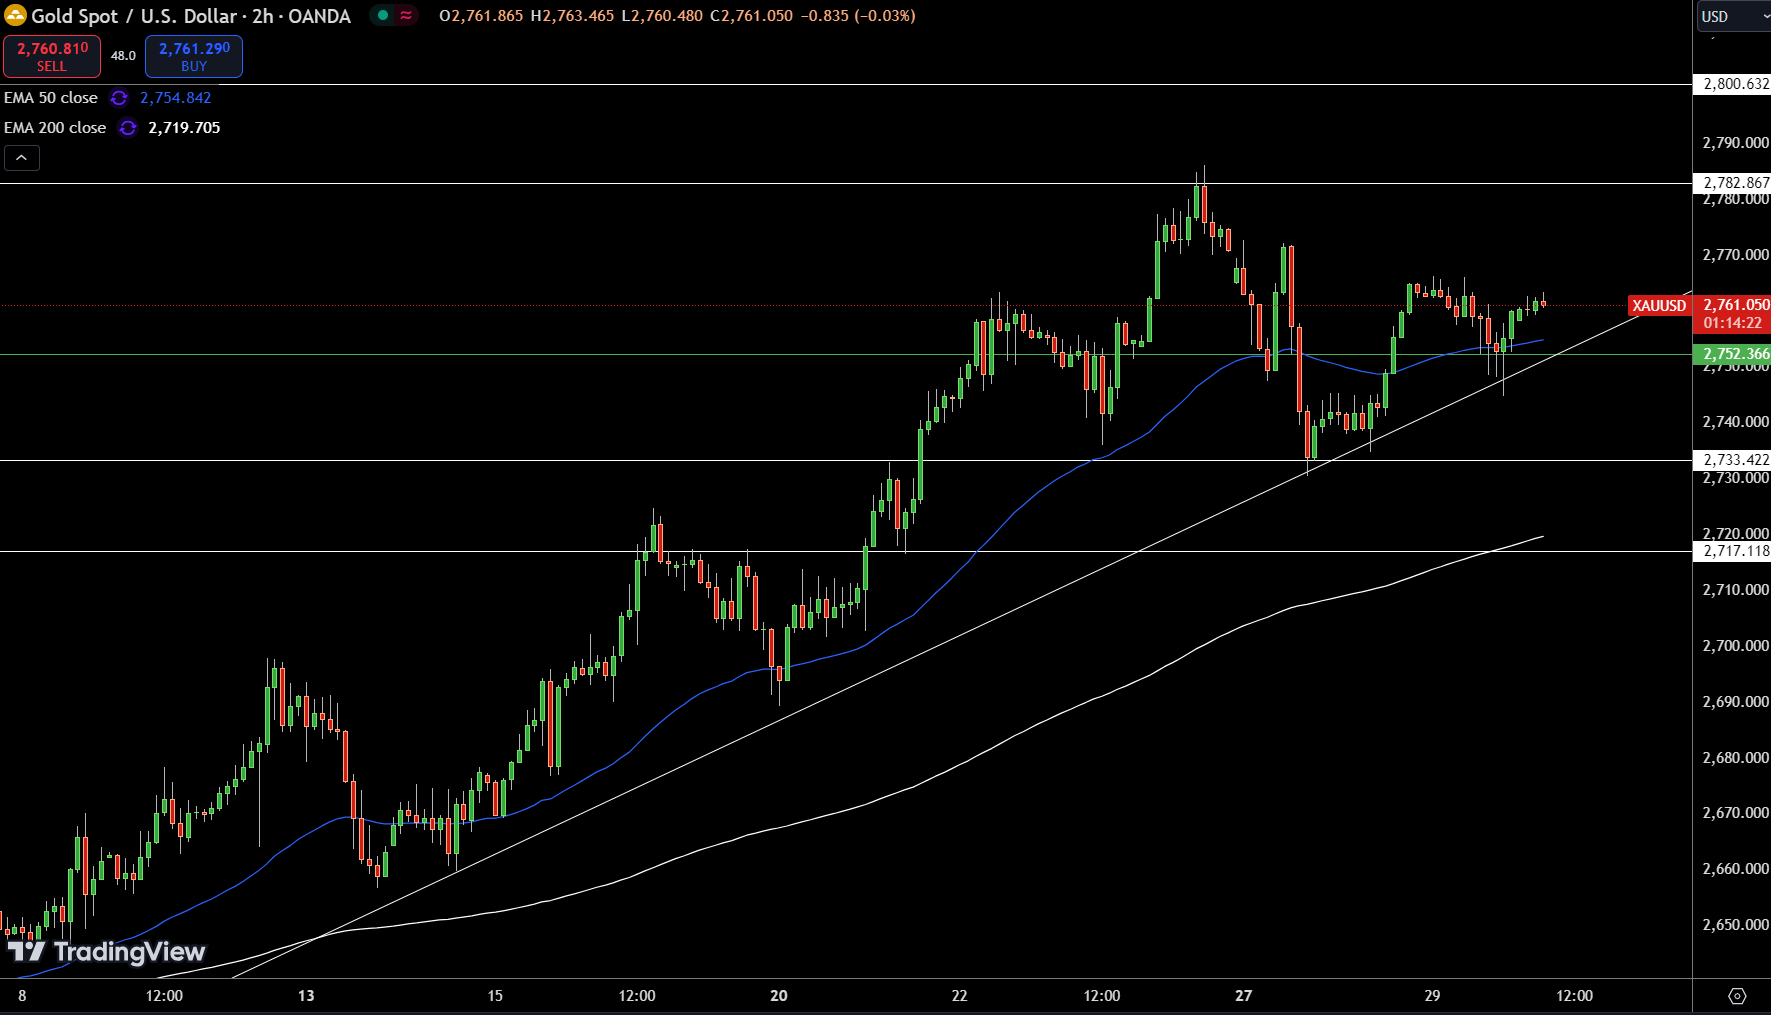The width and height of the screenshot is (1771, 1015).
Task: Click the low price L2,760.480
Action: click(x=662, y=16)
